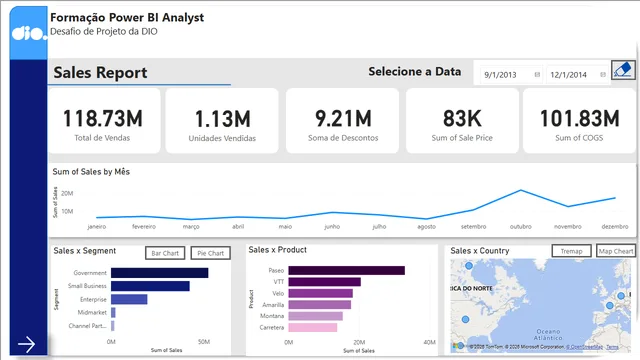The width and height of the screenshot is (640, 360).
Task: Open the calendar picker for start date
Action: click(x=537, y=75)
